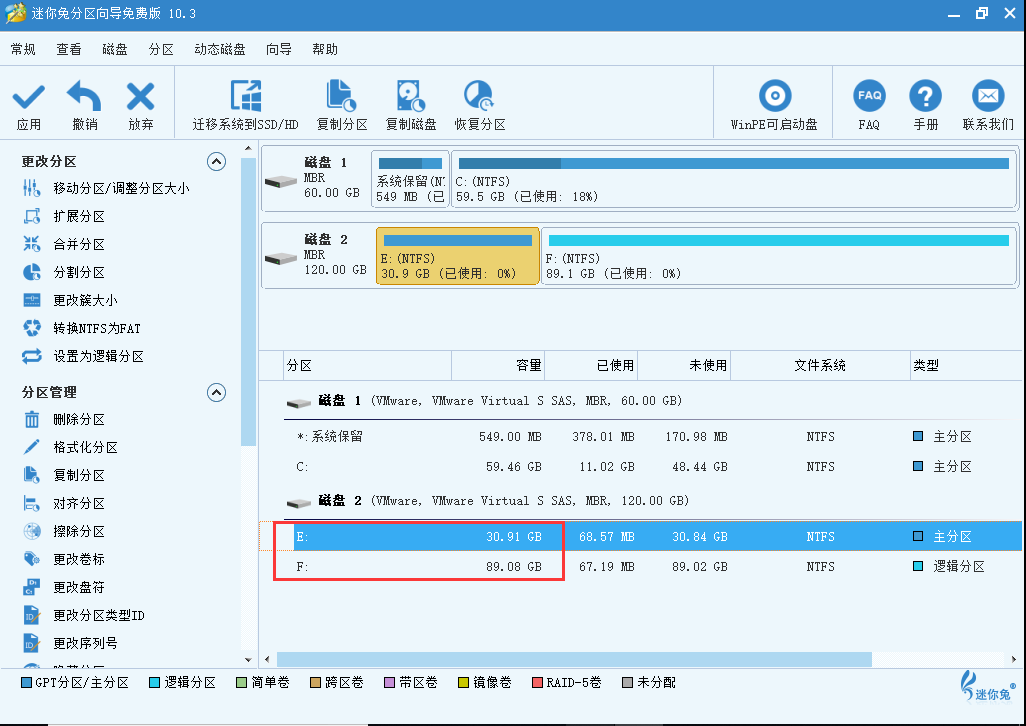The width and height of the screenshot is (1026, 726).
Task: Select the C: row in partition list
Action: pyautogui.click(x=640, y=466)
